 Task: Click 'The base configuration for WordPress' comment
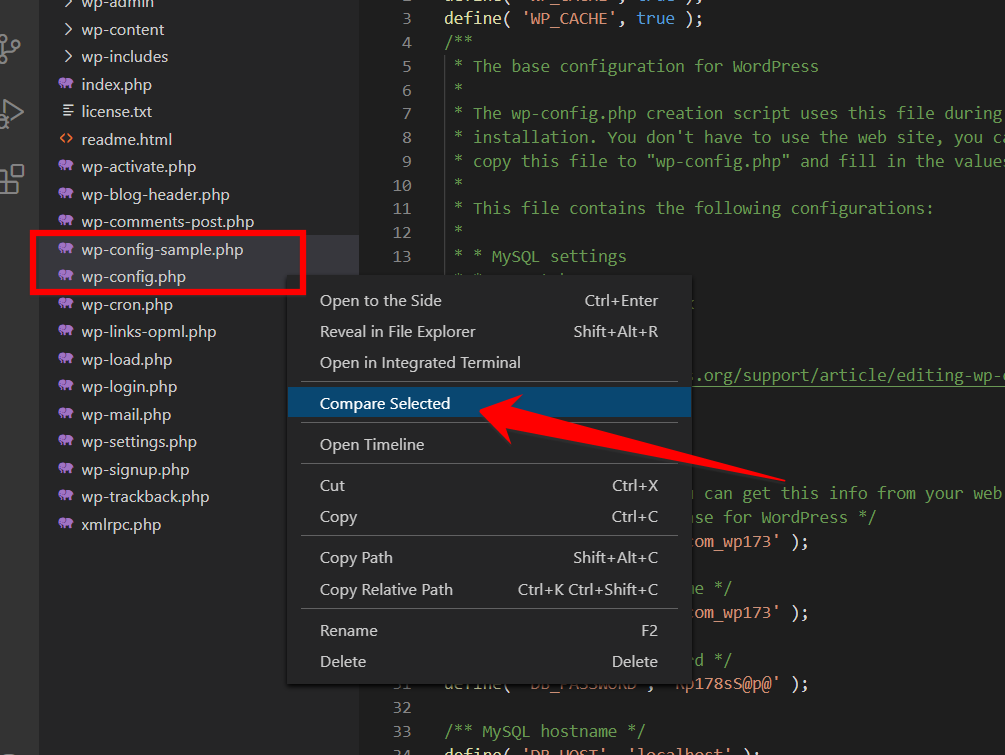[x=645, y=67]
